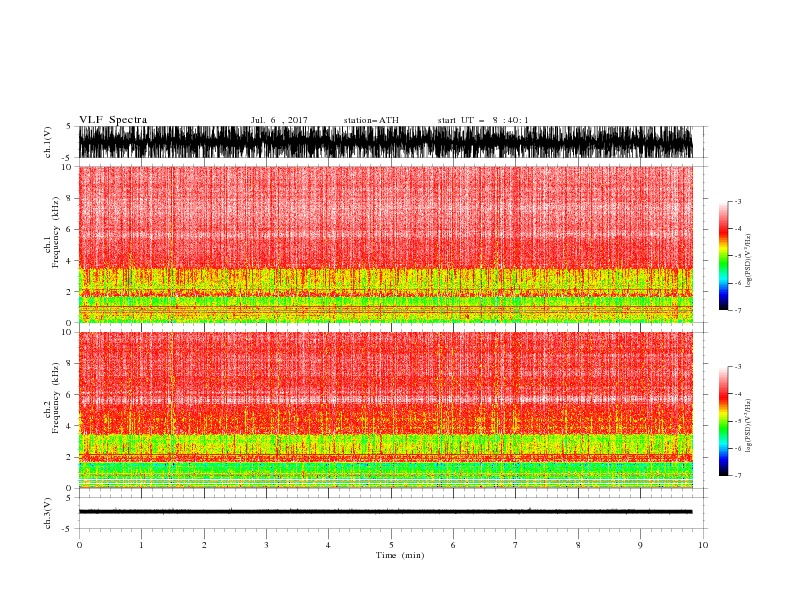Click the 'VLF Spectra' title text
The height and width of the screenshot is (612, 792).
(113, 120)
